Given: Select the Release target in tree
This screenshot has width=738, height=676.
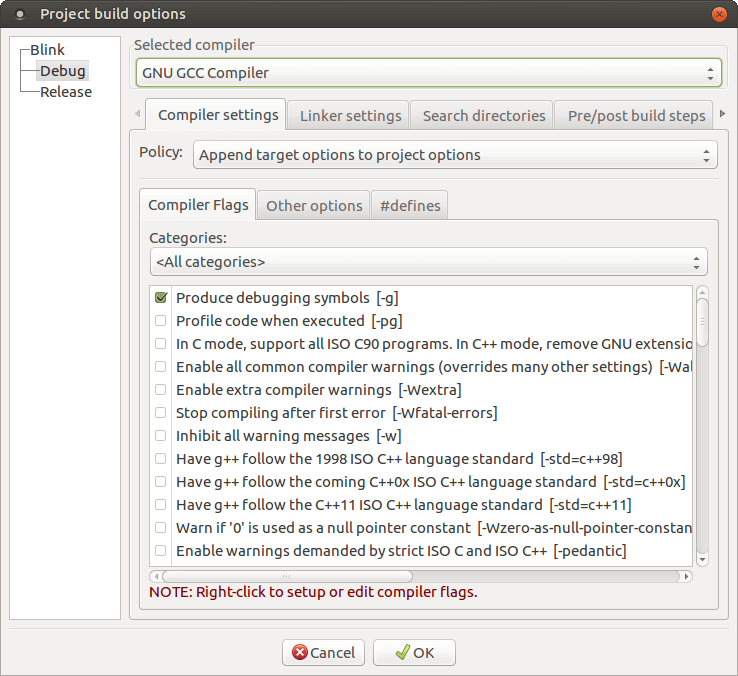Looking at the screenshot, I should click(x=66, y=92).
